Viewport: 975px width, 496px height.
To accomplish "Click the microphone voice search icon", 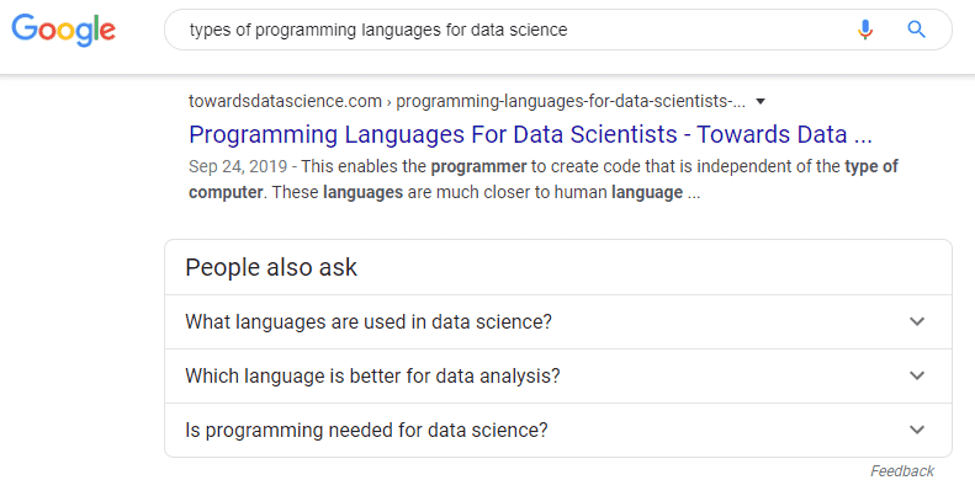I will click(x=865, y=30).
